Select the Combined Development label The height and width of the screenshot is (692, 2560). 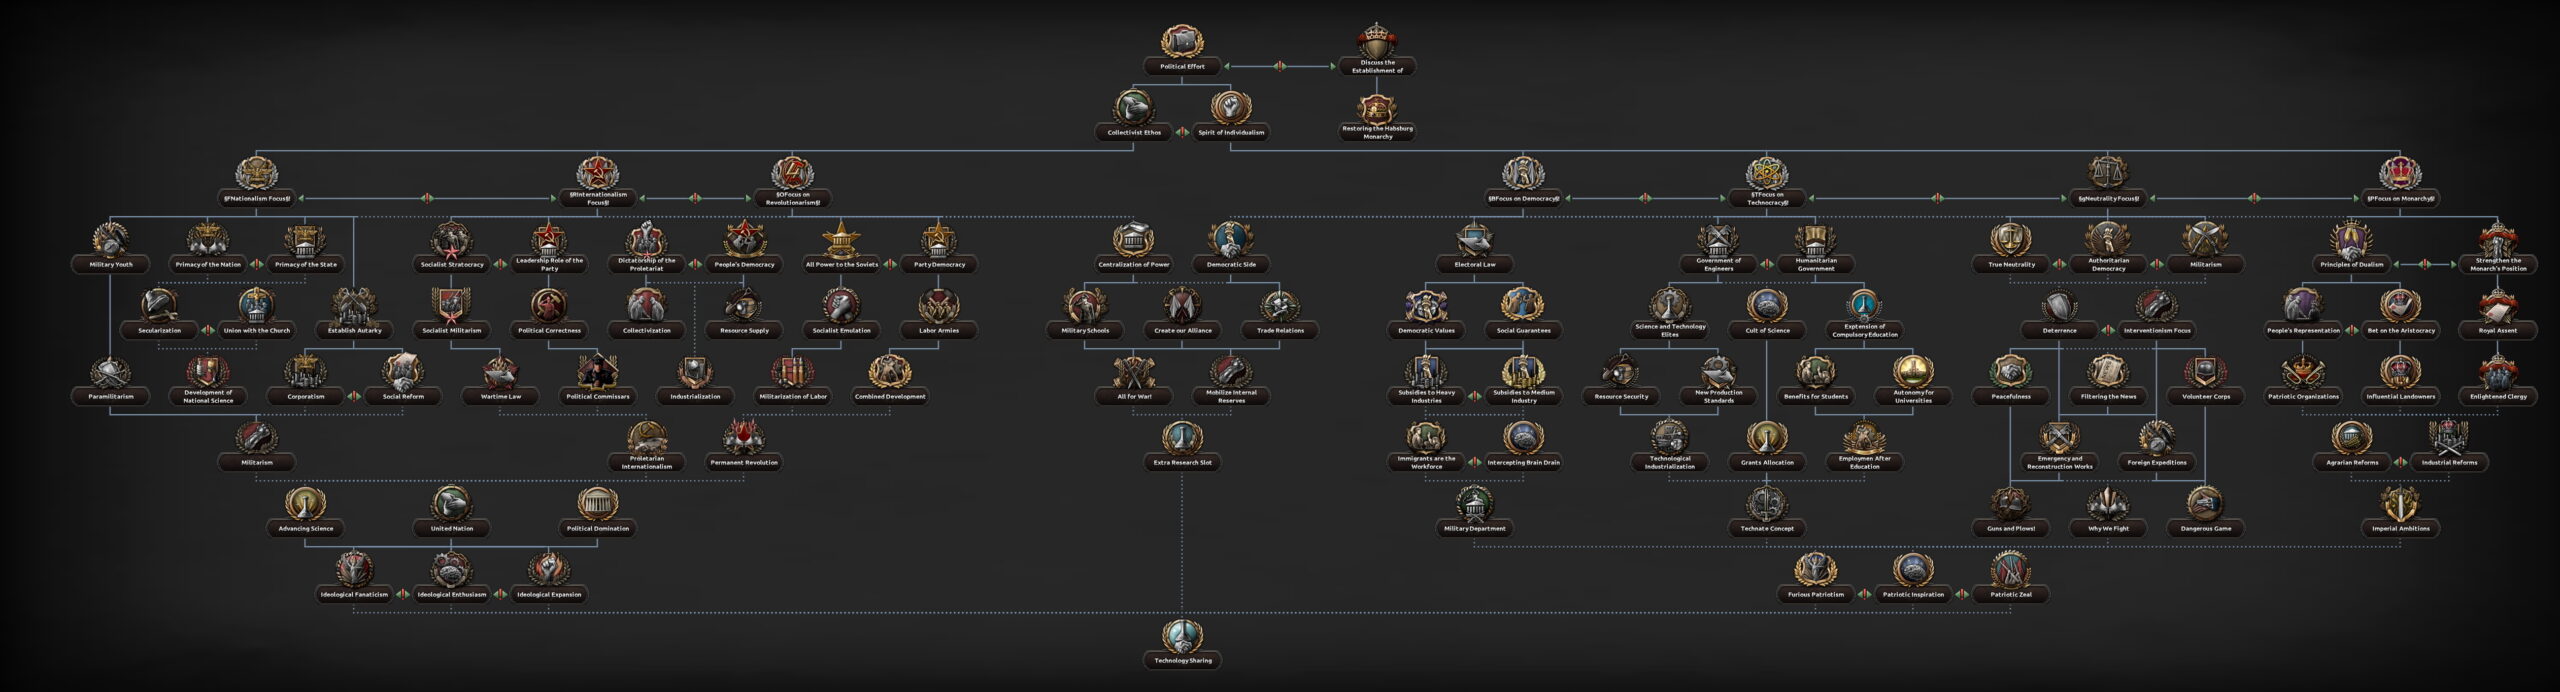point(890,396)
